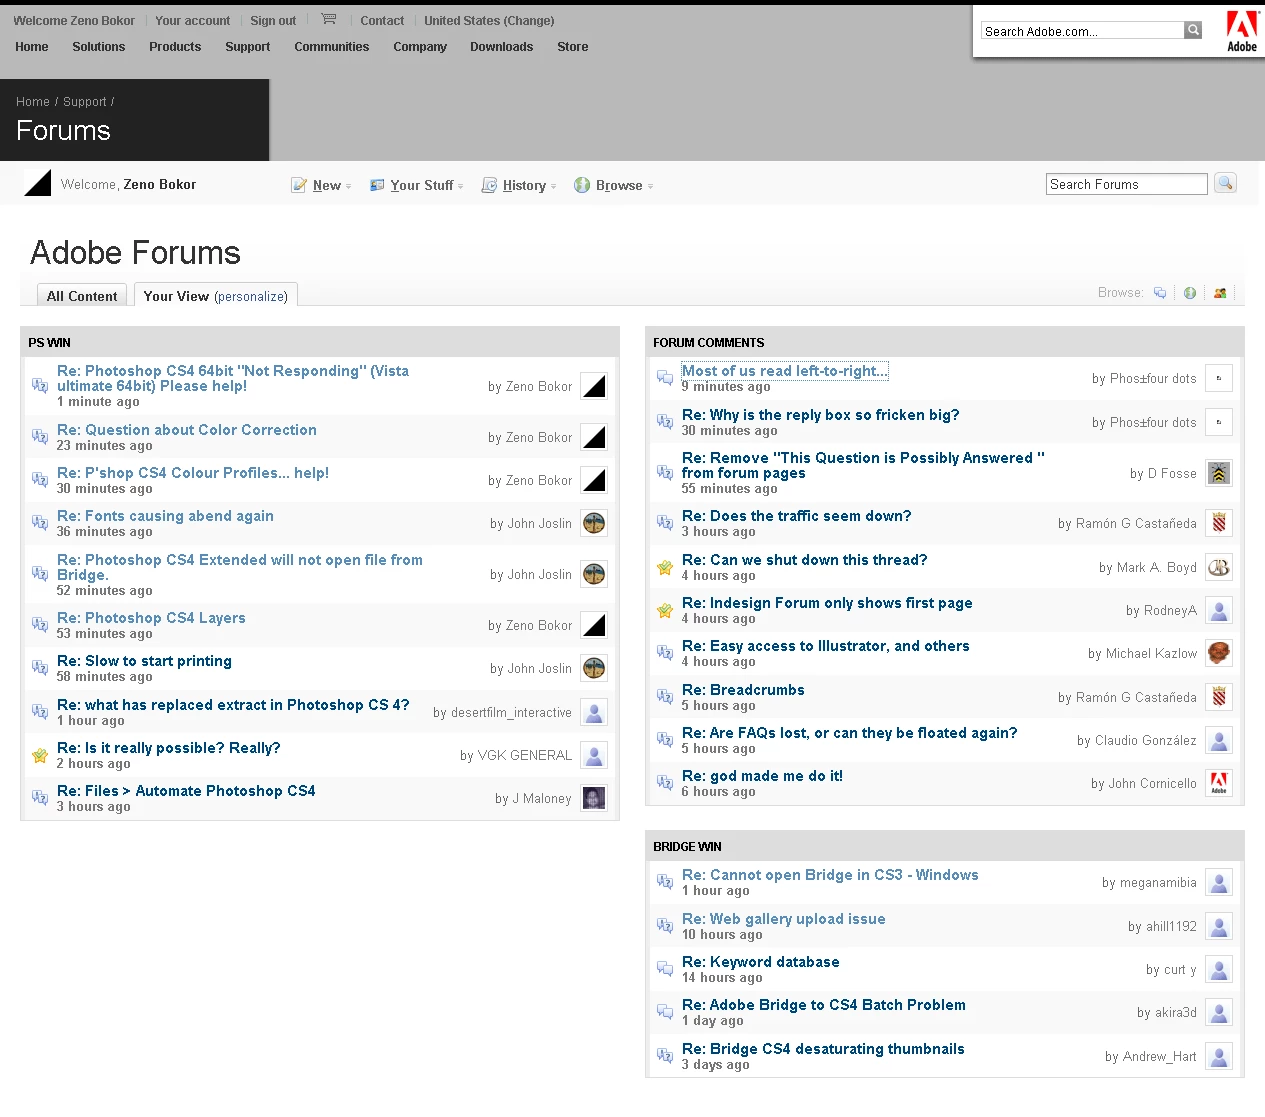Click D Fosse's avatar icon

(1219, 473)
